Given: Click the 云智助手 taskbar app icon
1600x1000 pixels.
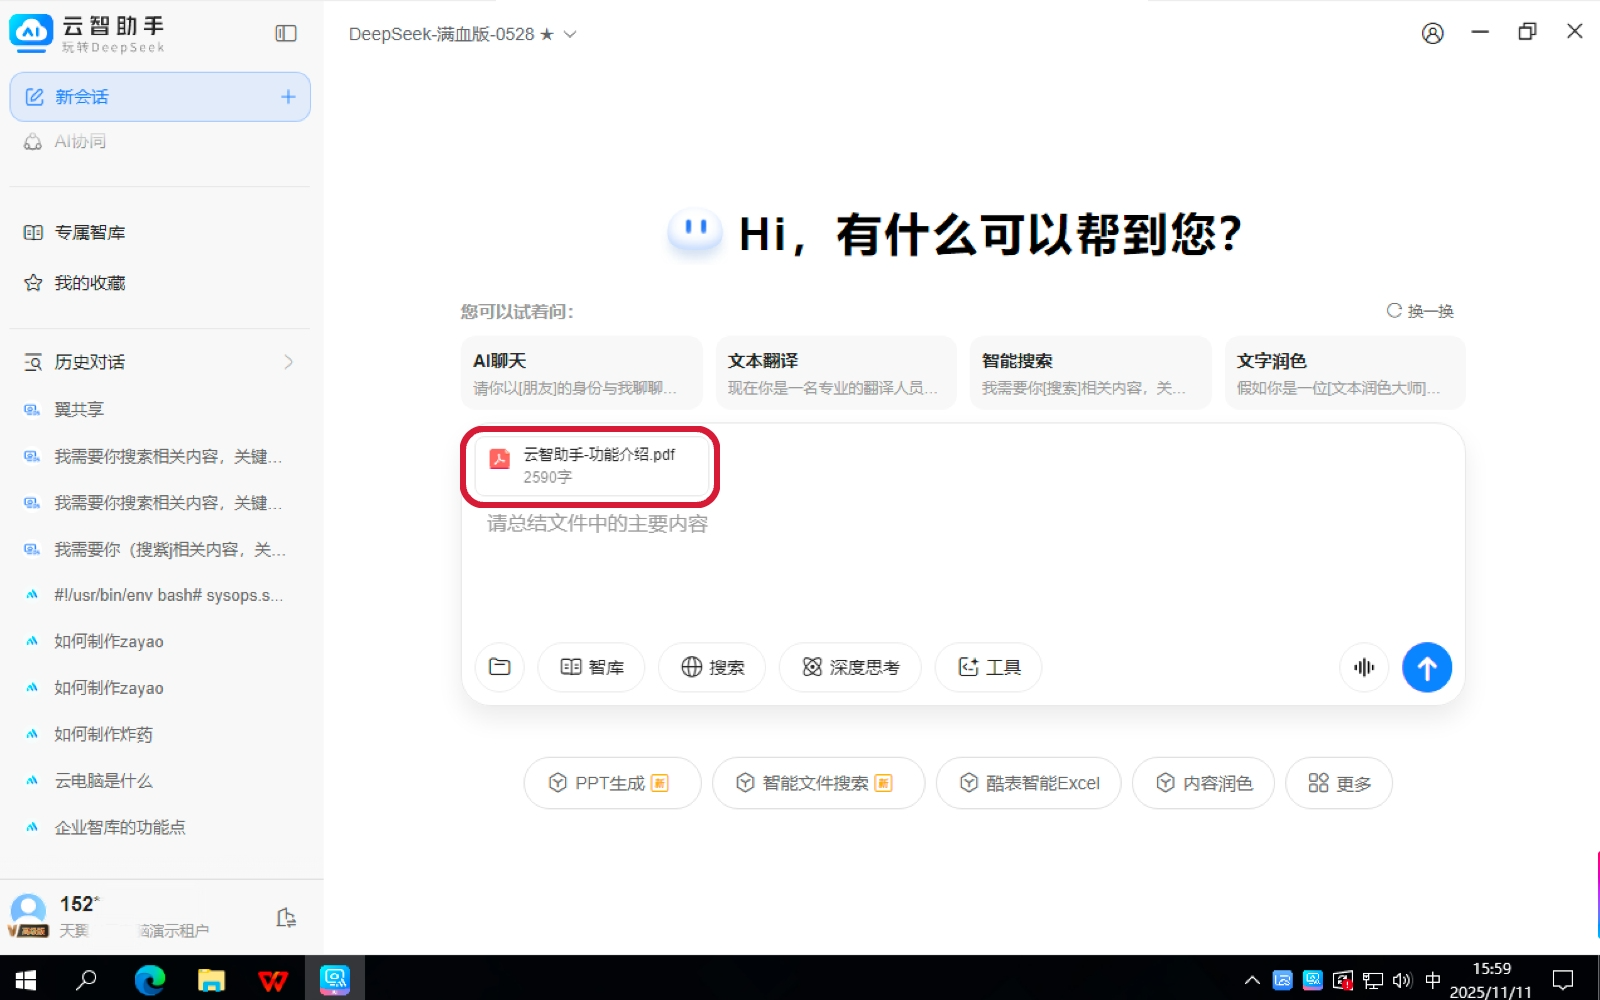Looking at the screenshot, I should point(334,980).
